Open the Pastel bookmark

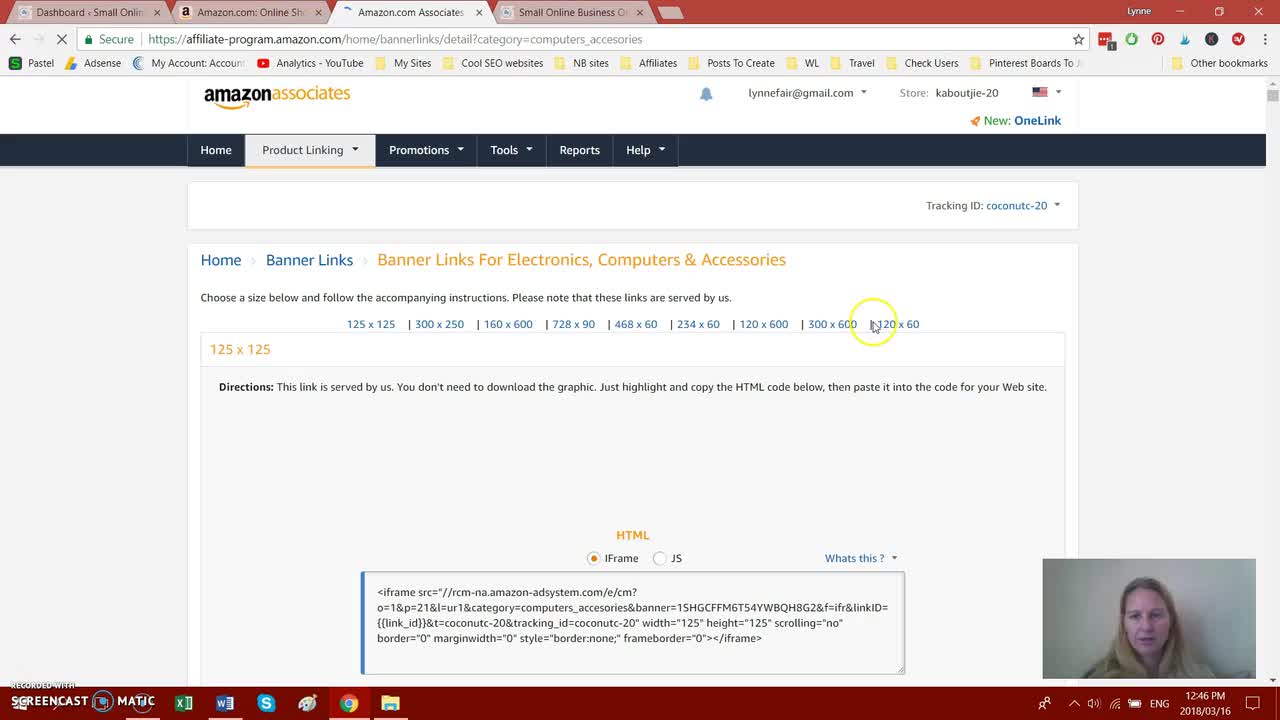[x=31, y=63]
